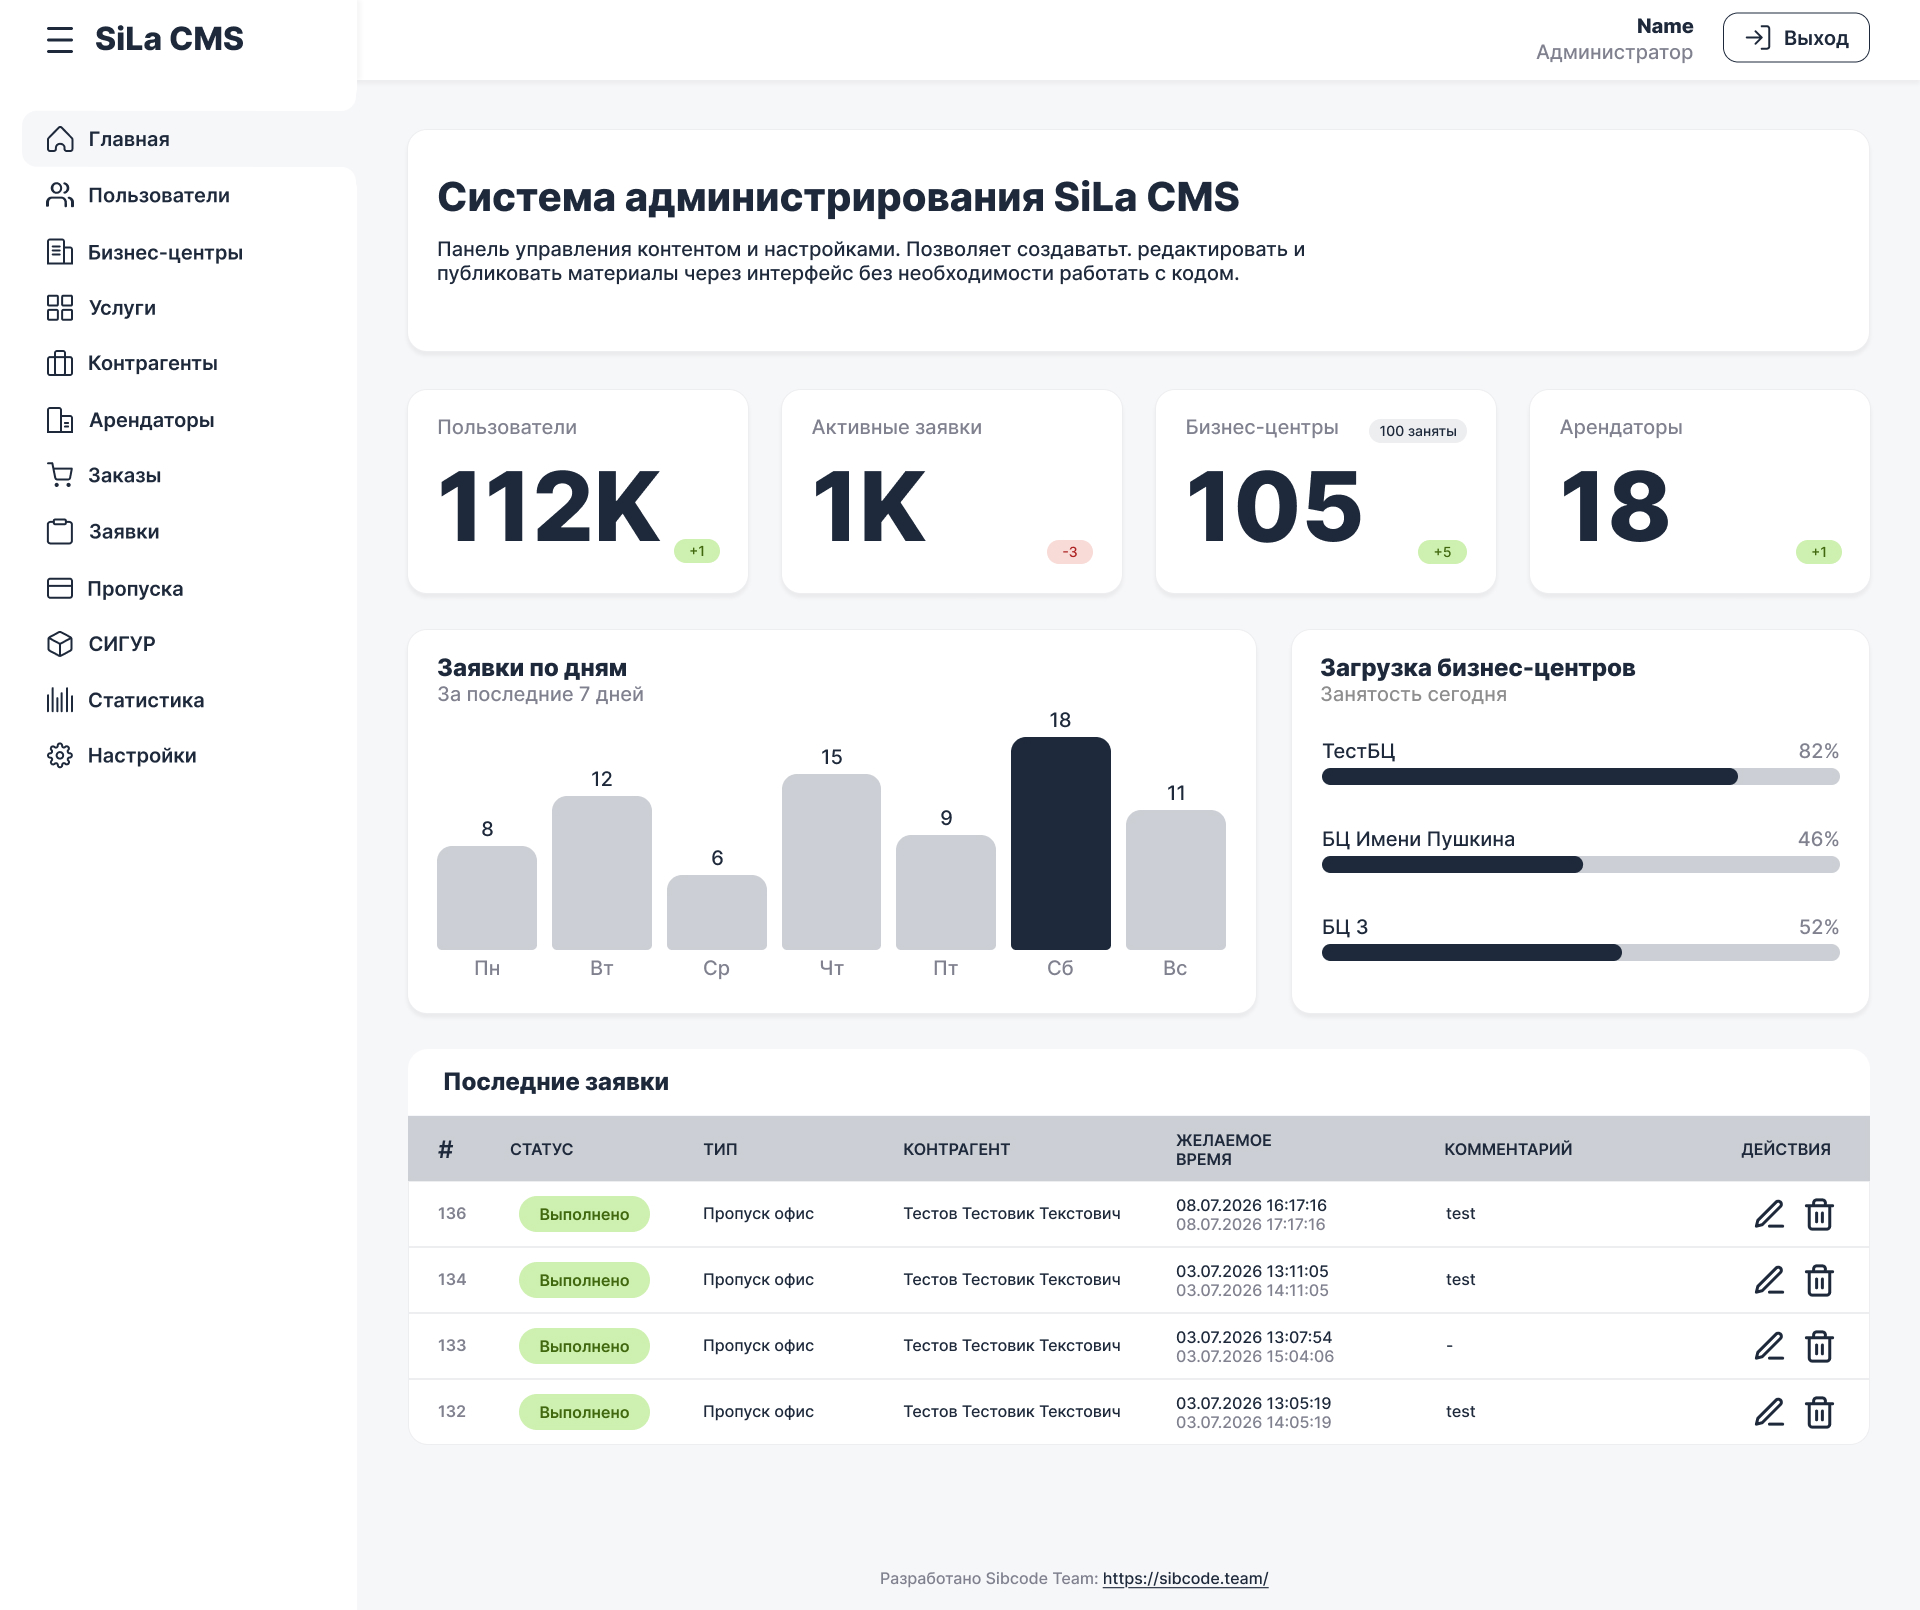Click the ТестБЦ 82% progress bar

1580,777
